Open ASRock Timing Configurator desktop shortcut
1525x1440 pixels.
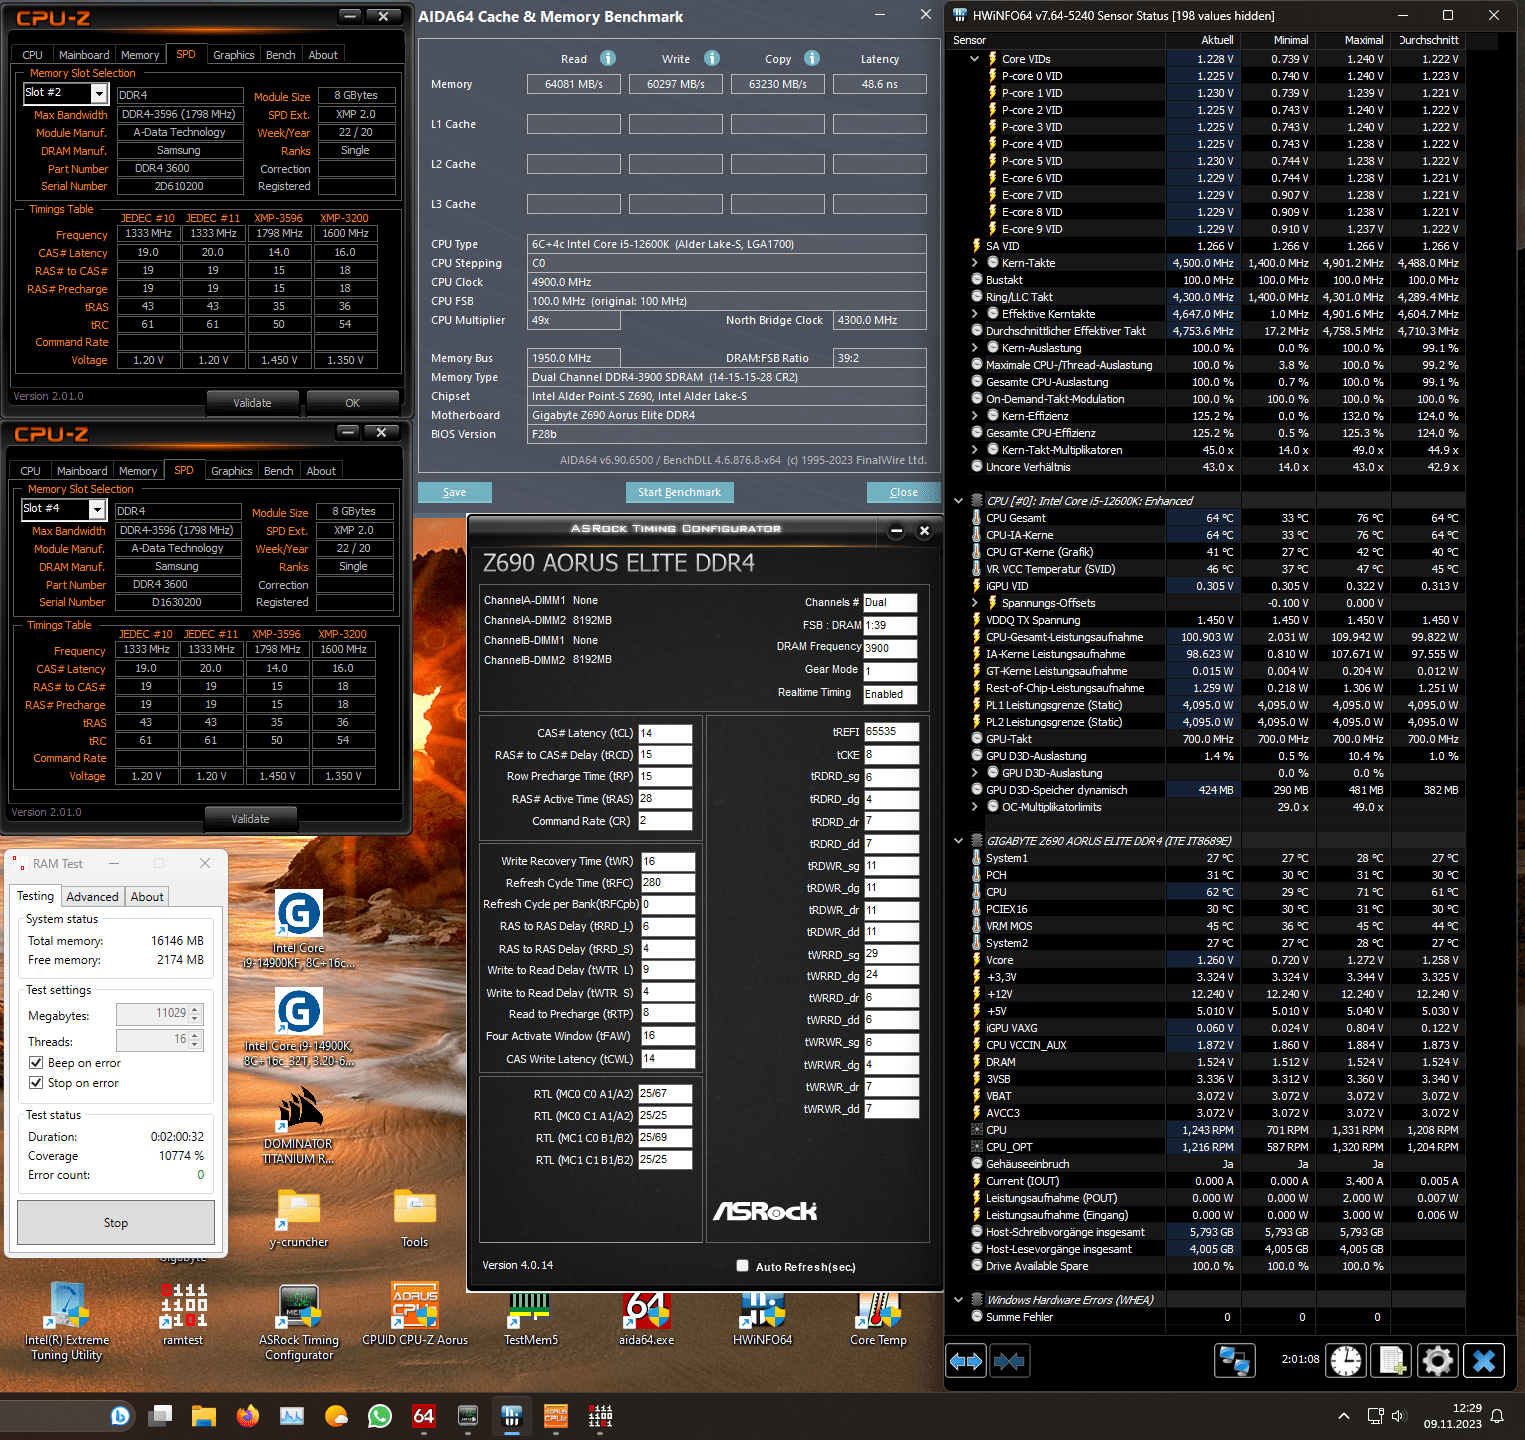tap(299, 1321)
